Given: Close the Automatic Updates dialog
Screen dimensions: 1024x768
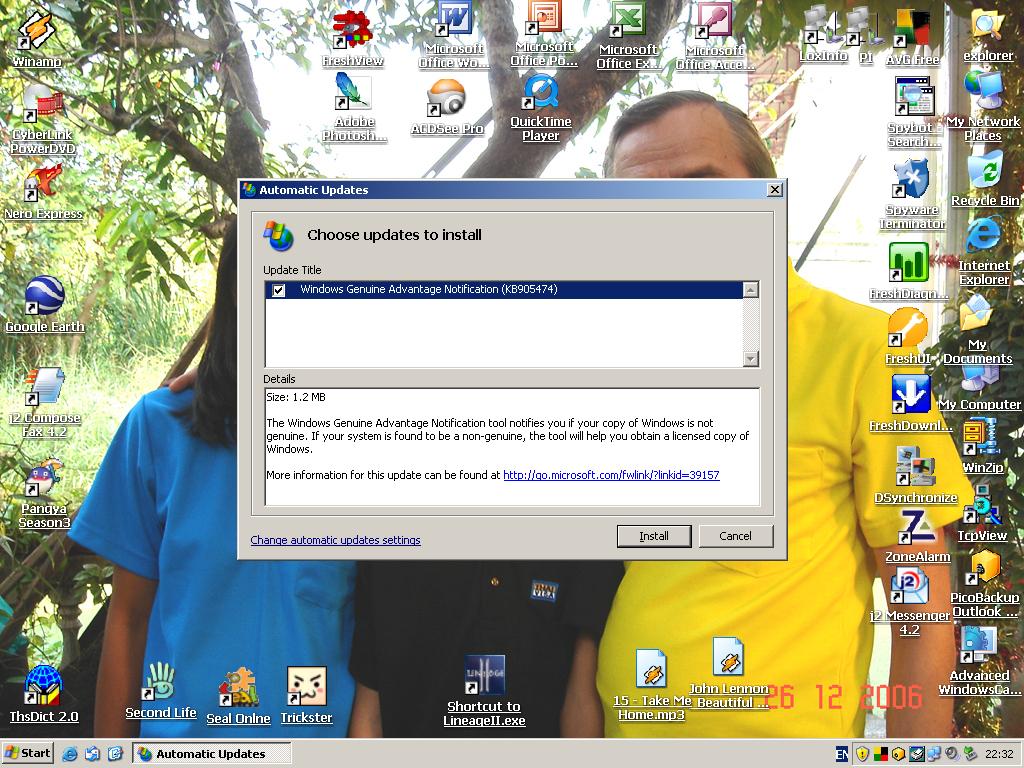Looking at the screenshot, I should pyautogui.click(x=775, y=189).
